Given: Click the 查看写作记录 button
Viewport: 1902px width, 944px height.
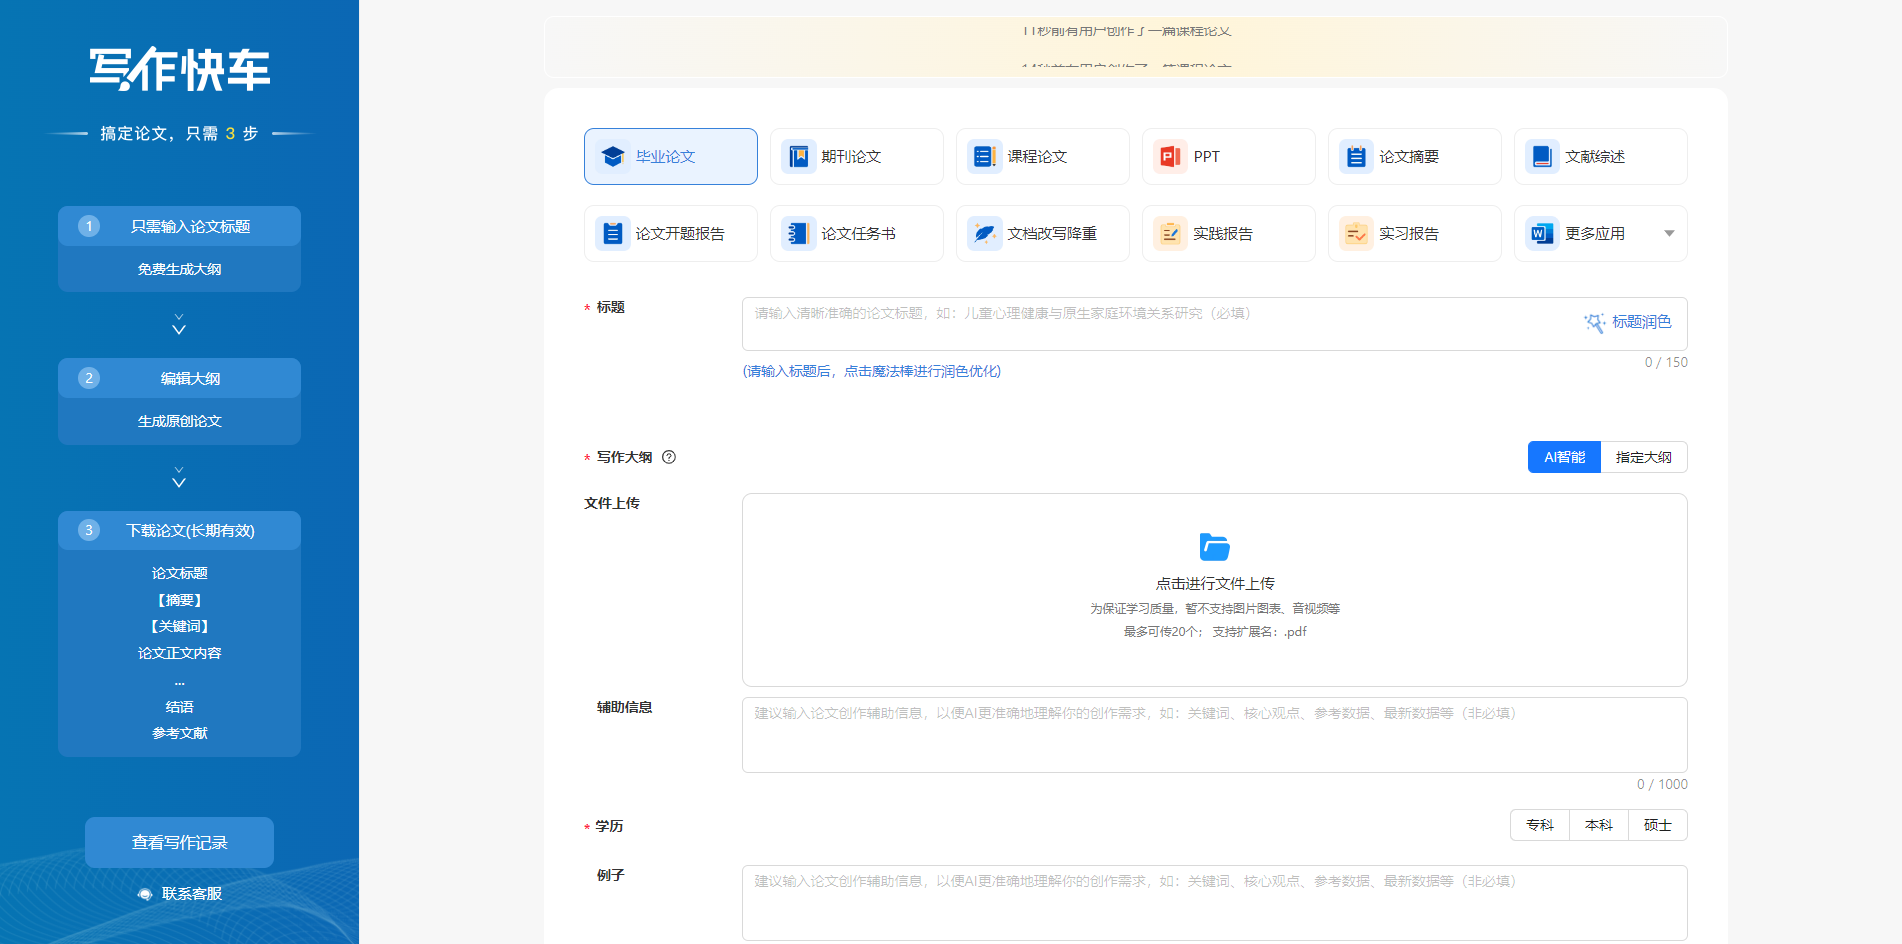Looking at the screenshot, I should click(179, 842).
